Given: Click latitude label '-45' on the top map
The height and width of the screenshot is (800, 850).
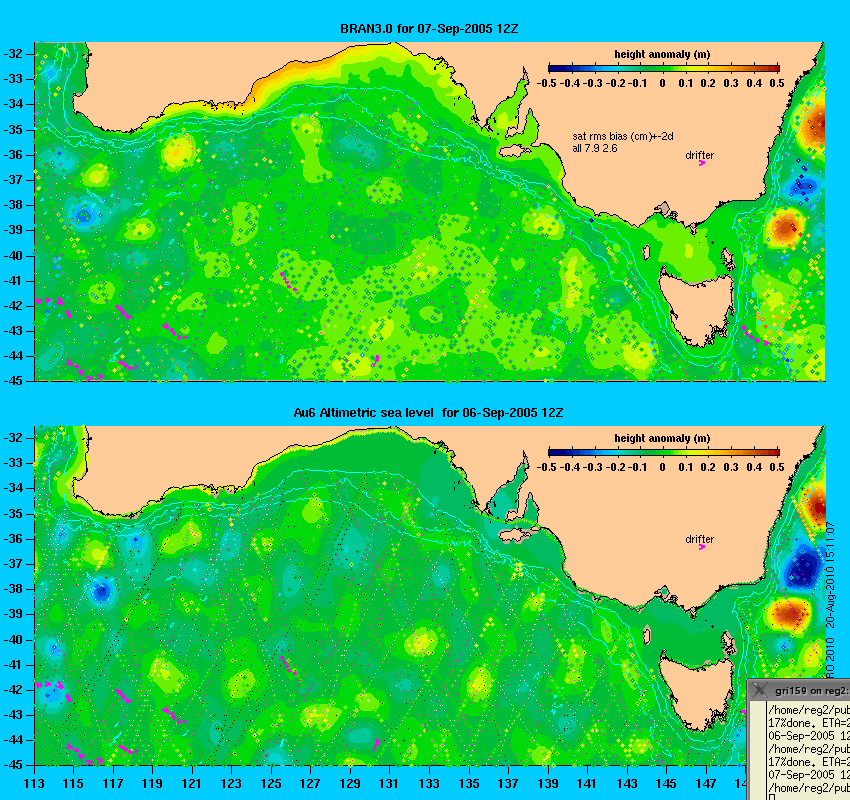Looking at the screenshot, I should (x=12, y=380).
